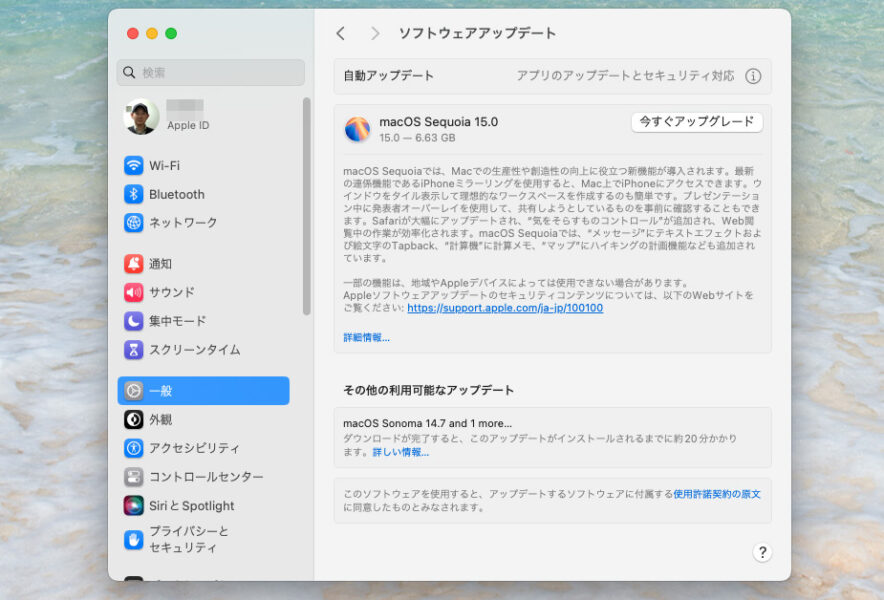This screenshot has width=884, height=600.
Task: Select 通知 in the sidebar
Action: (x=204, y=263)
